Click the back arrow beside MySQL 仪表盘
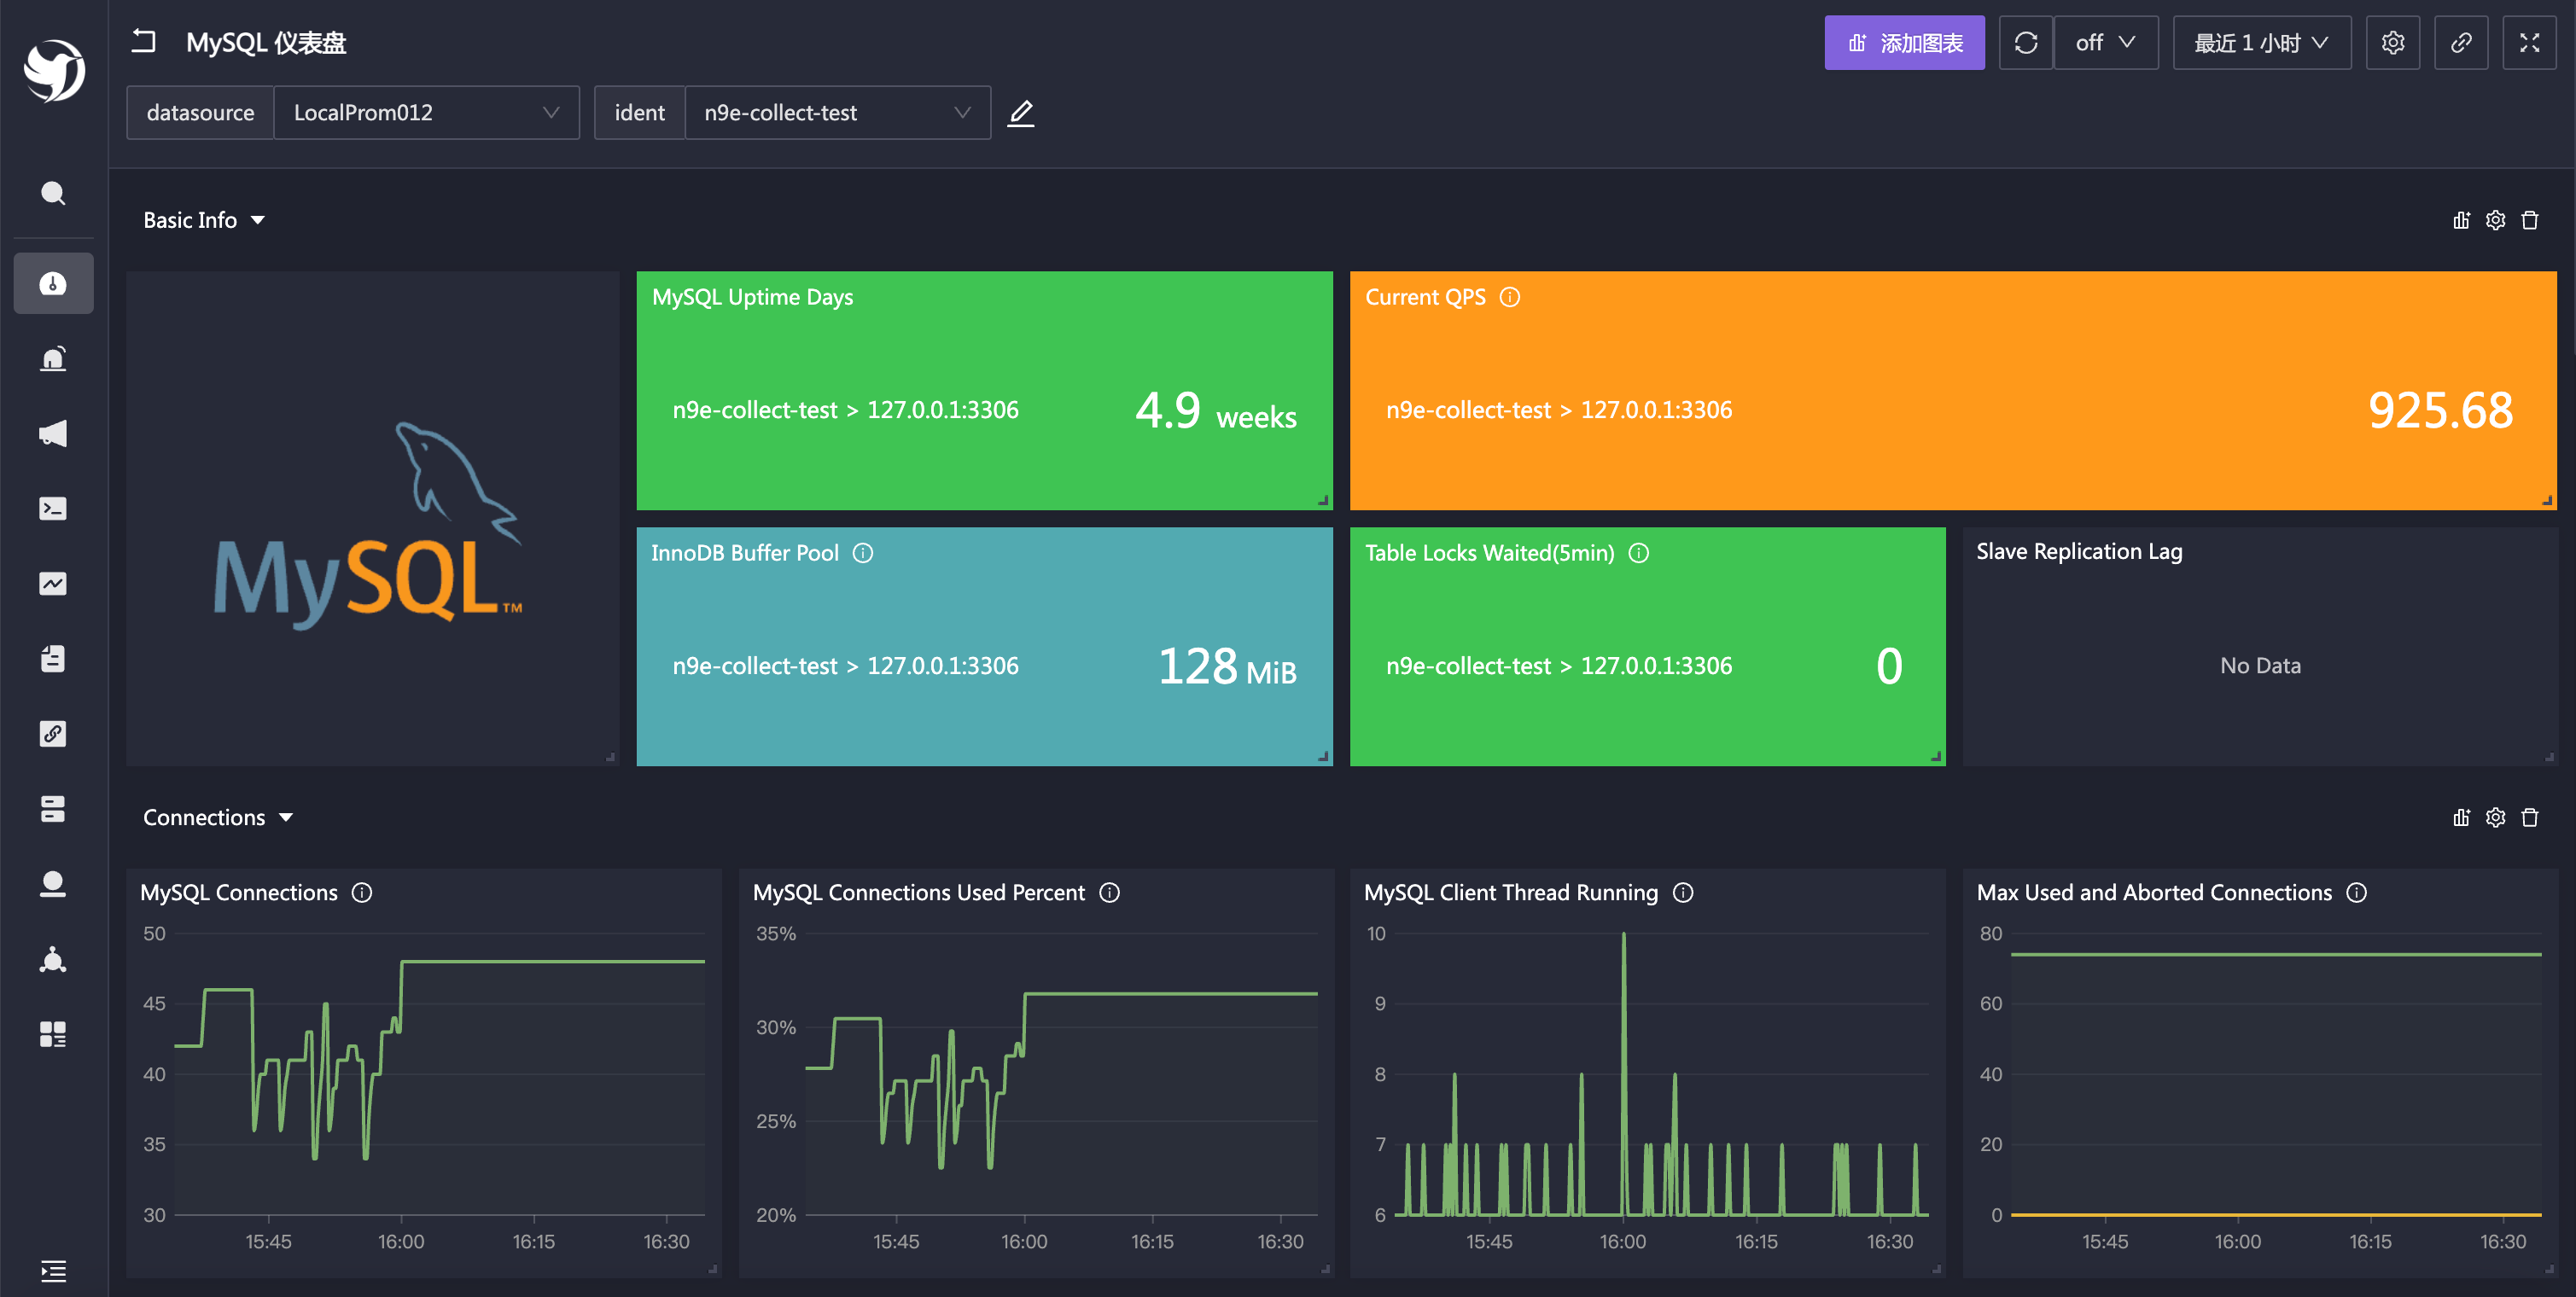The height and width of the screenshot is (1297, 2576). (x=144, y=42)
